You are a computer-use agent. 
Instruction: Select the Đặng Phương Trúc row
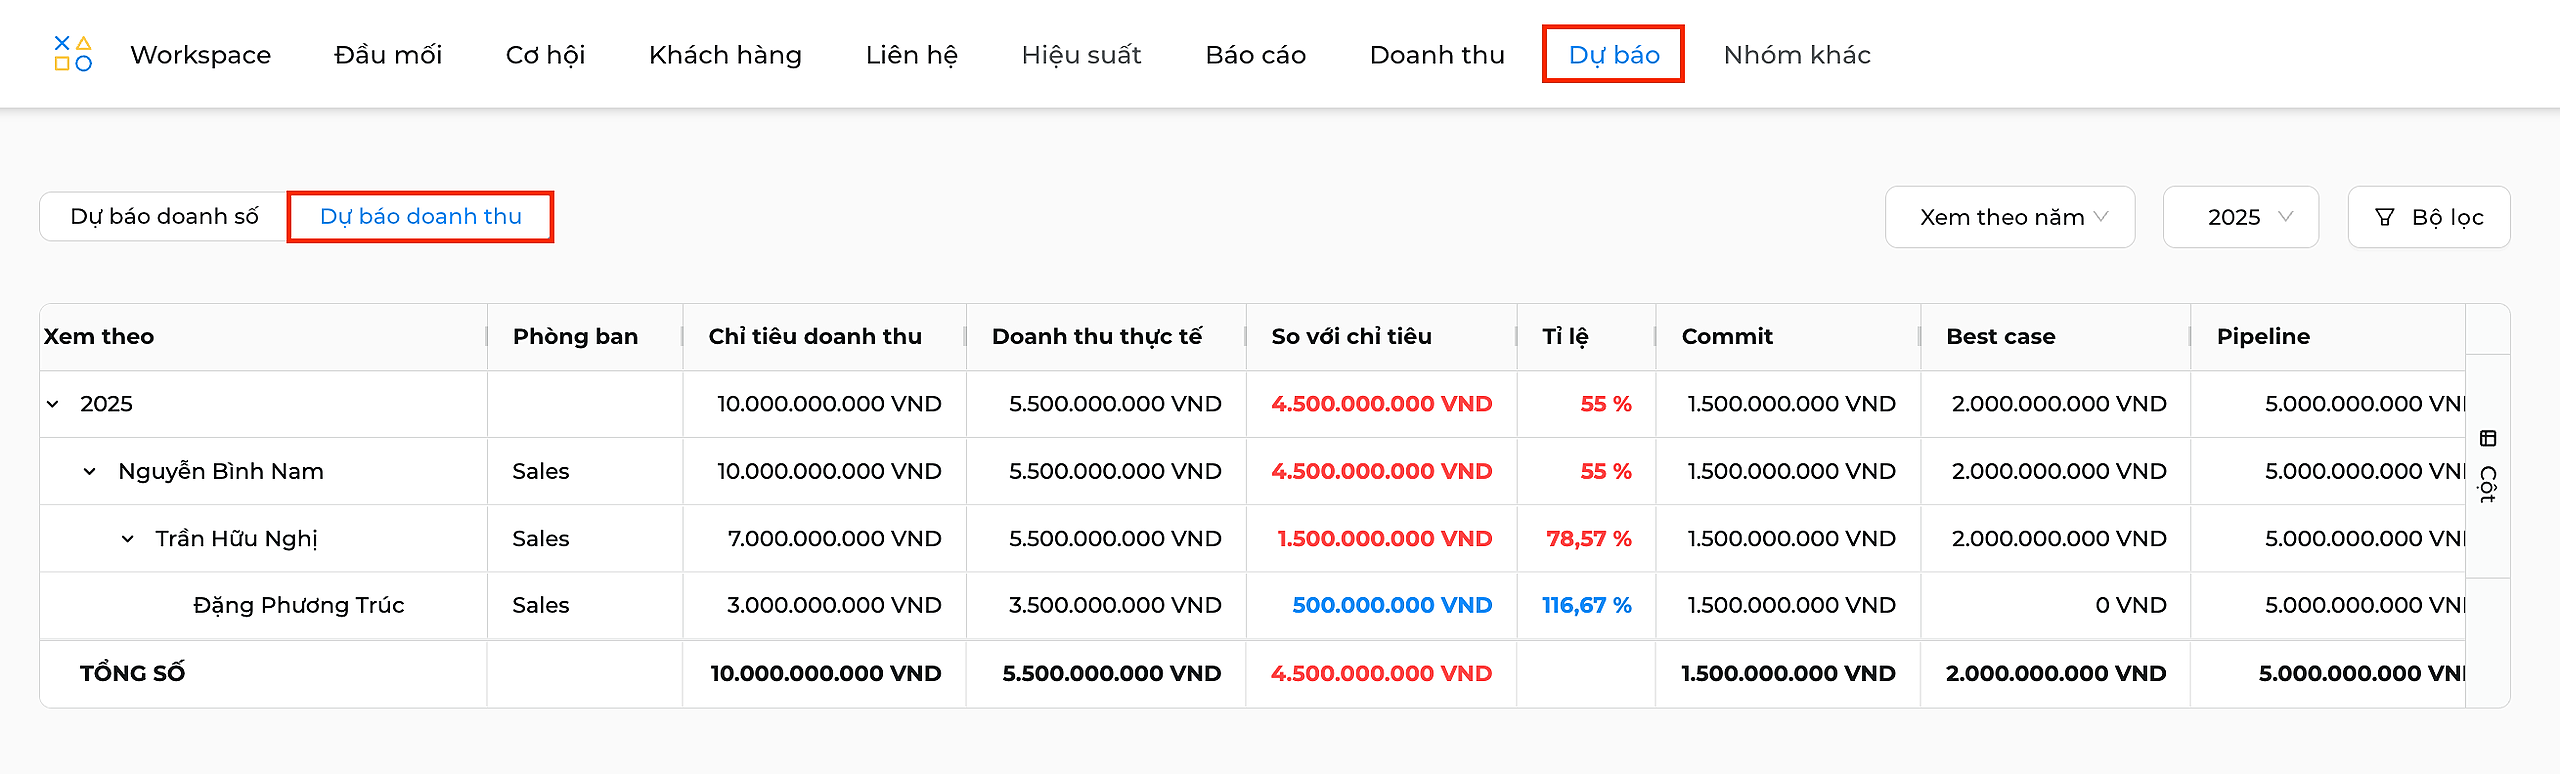tap(1252, 605)
